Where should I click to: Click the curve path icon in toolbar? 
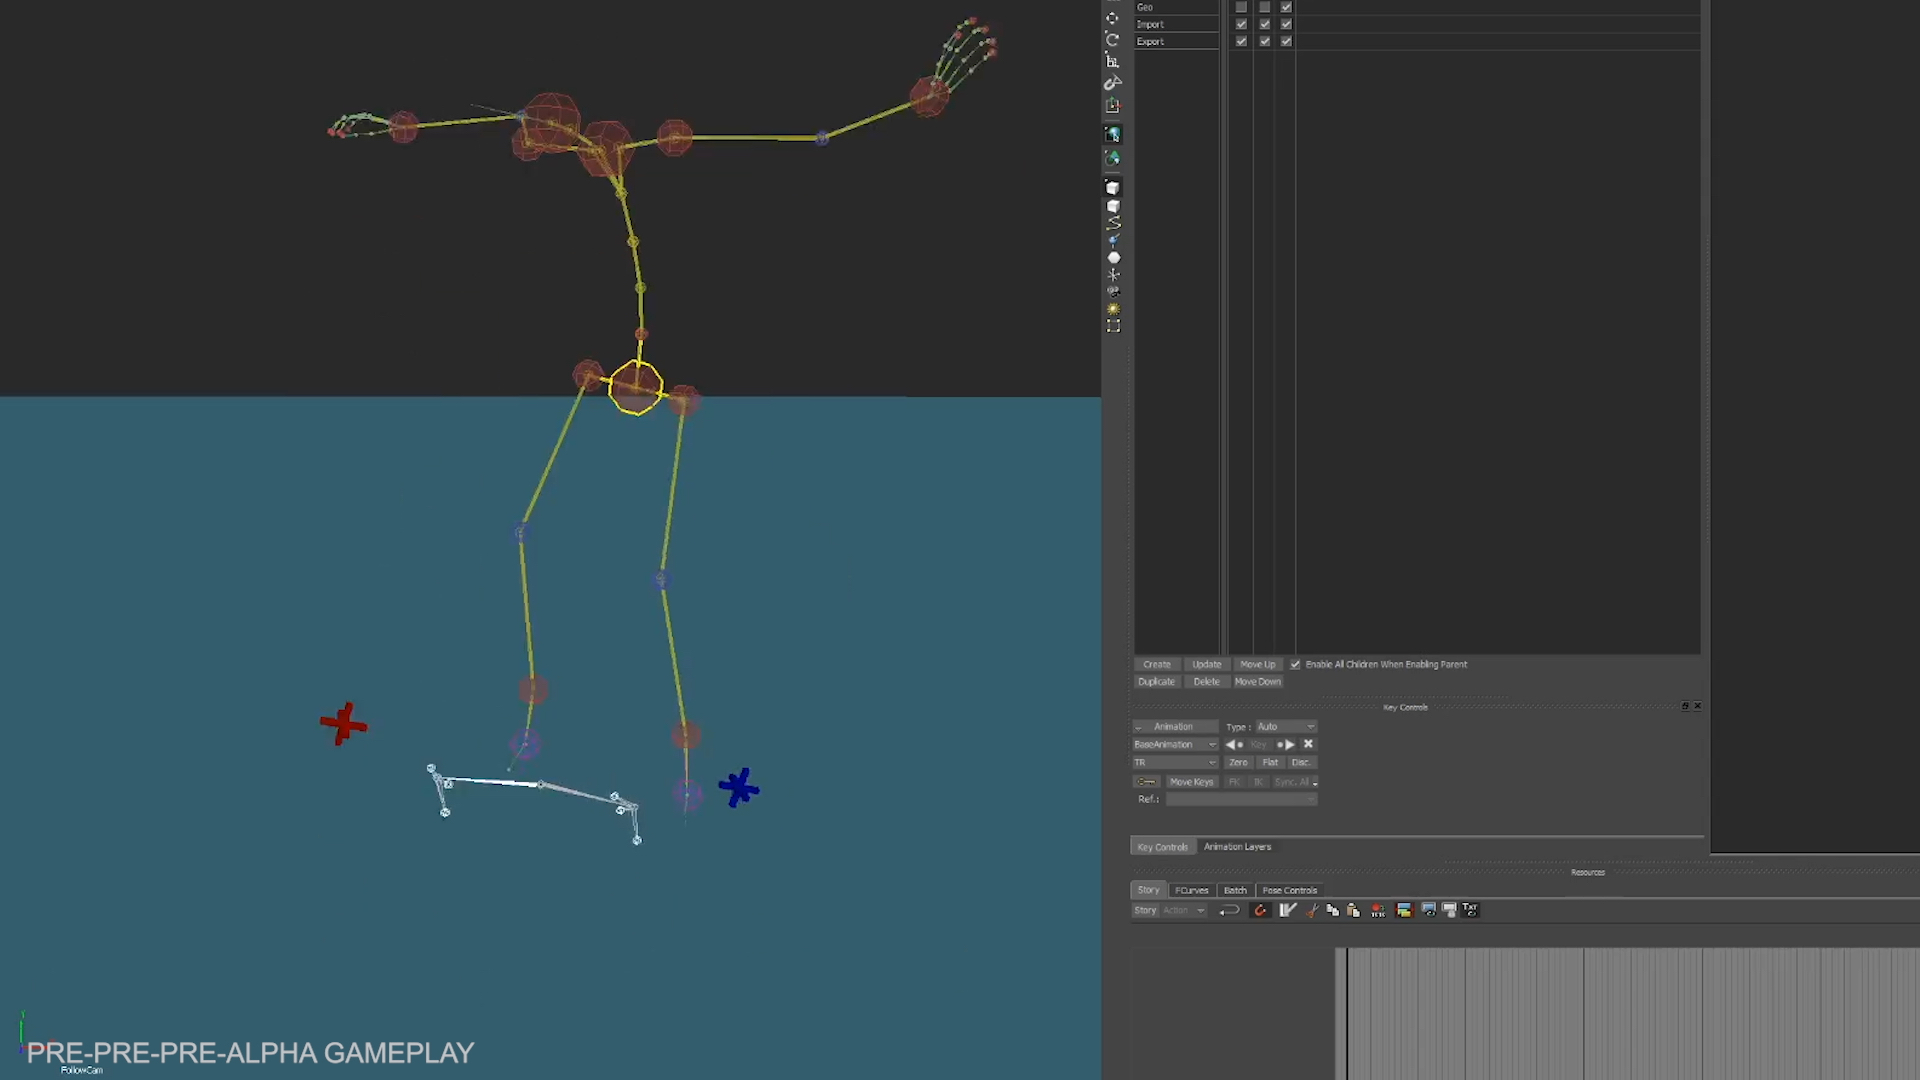pos(1113,223)
